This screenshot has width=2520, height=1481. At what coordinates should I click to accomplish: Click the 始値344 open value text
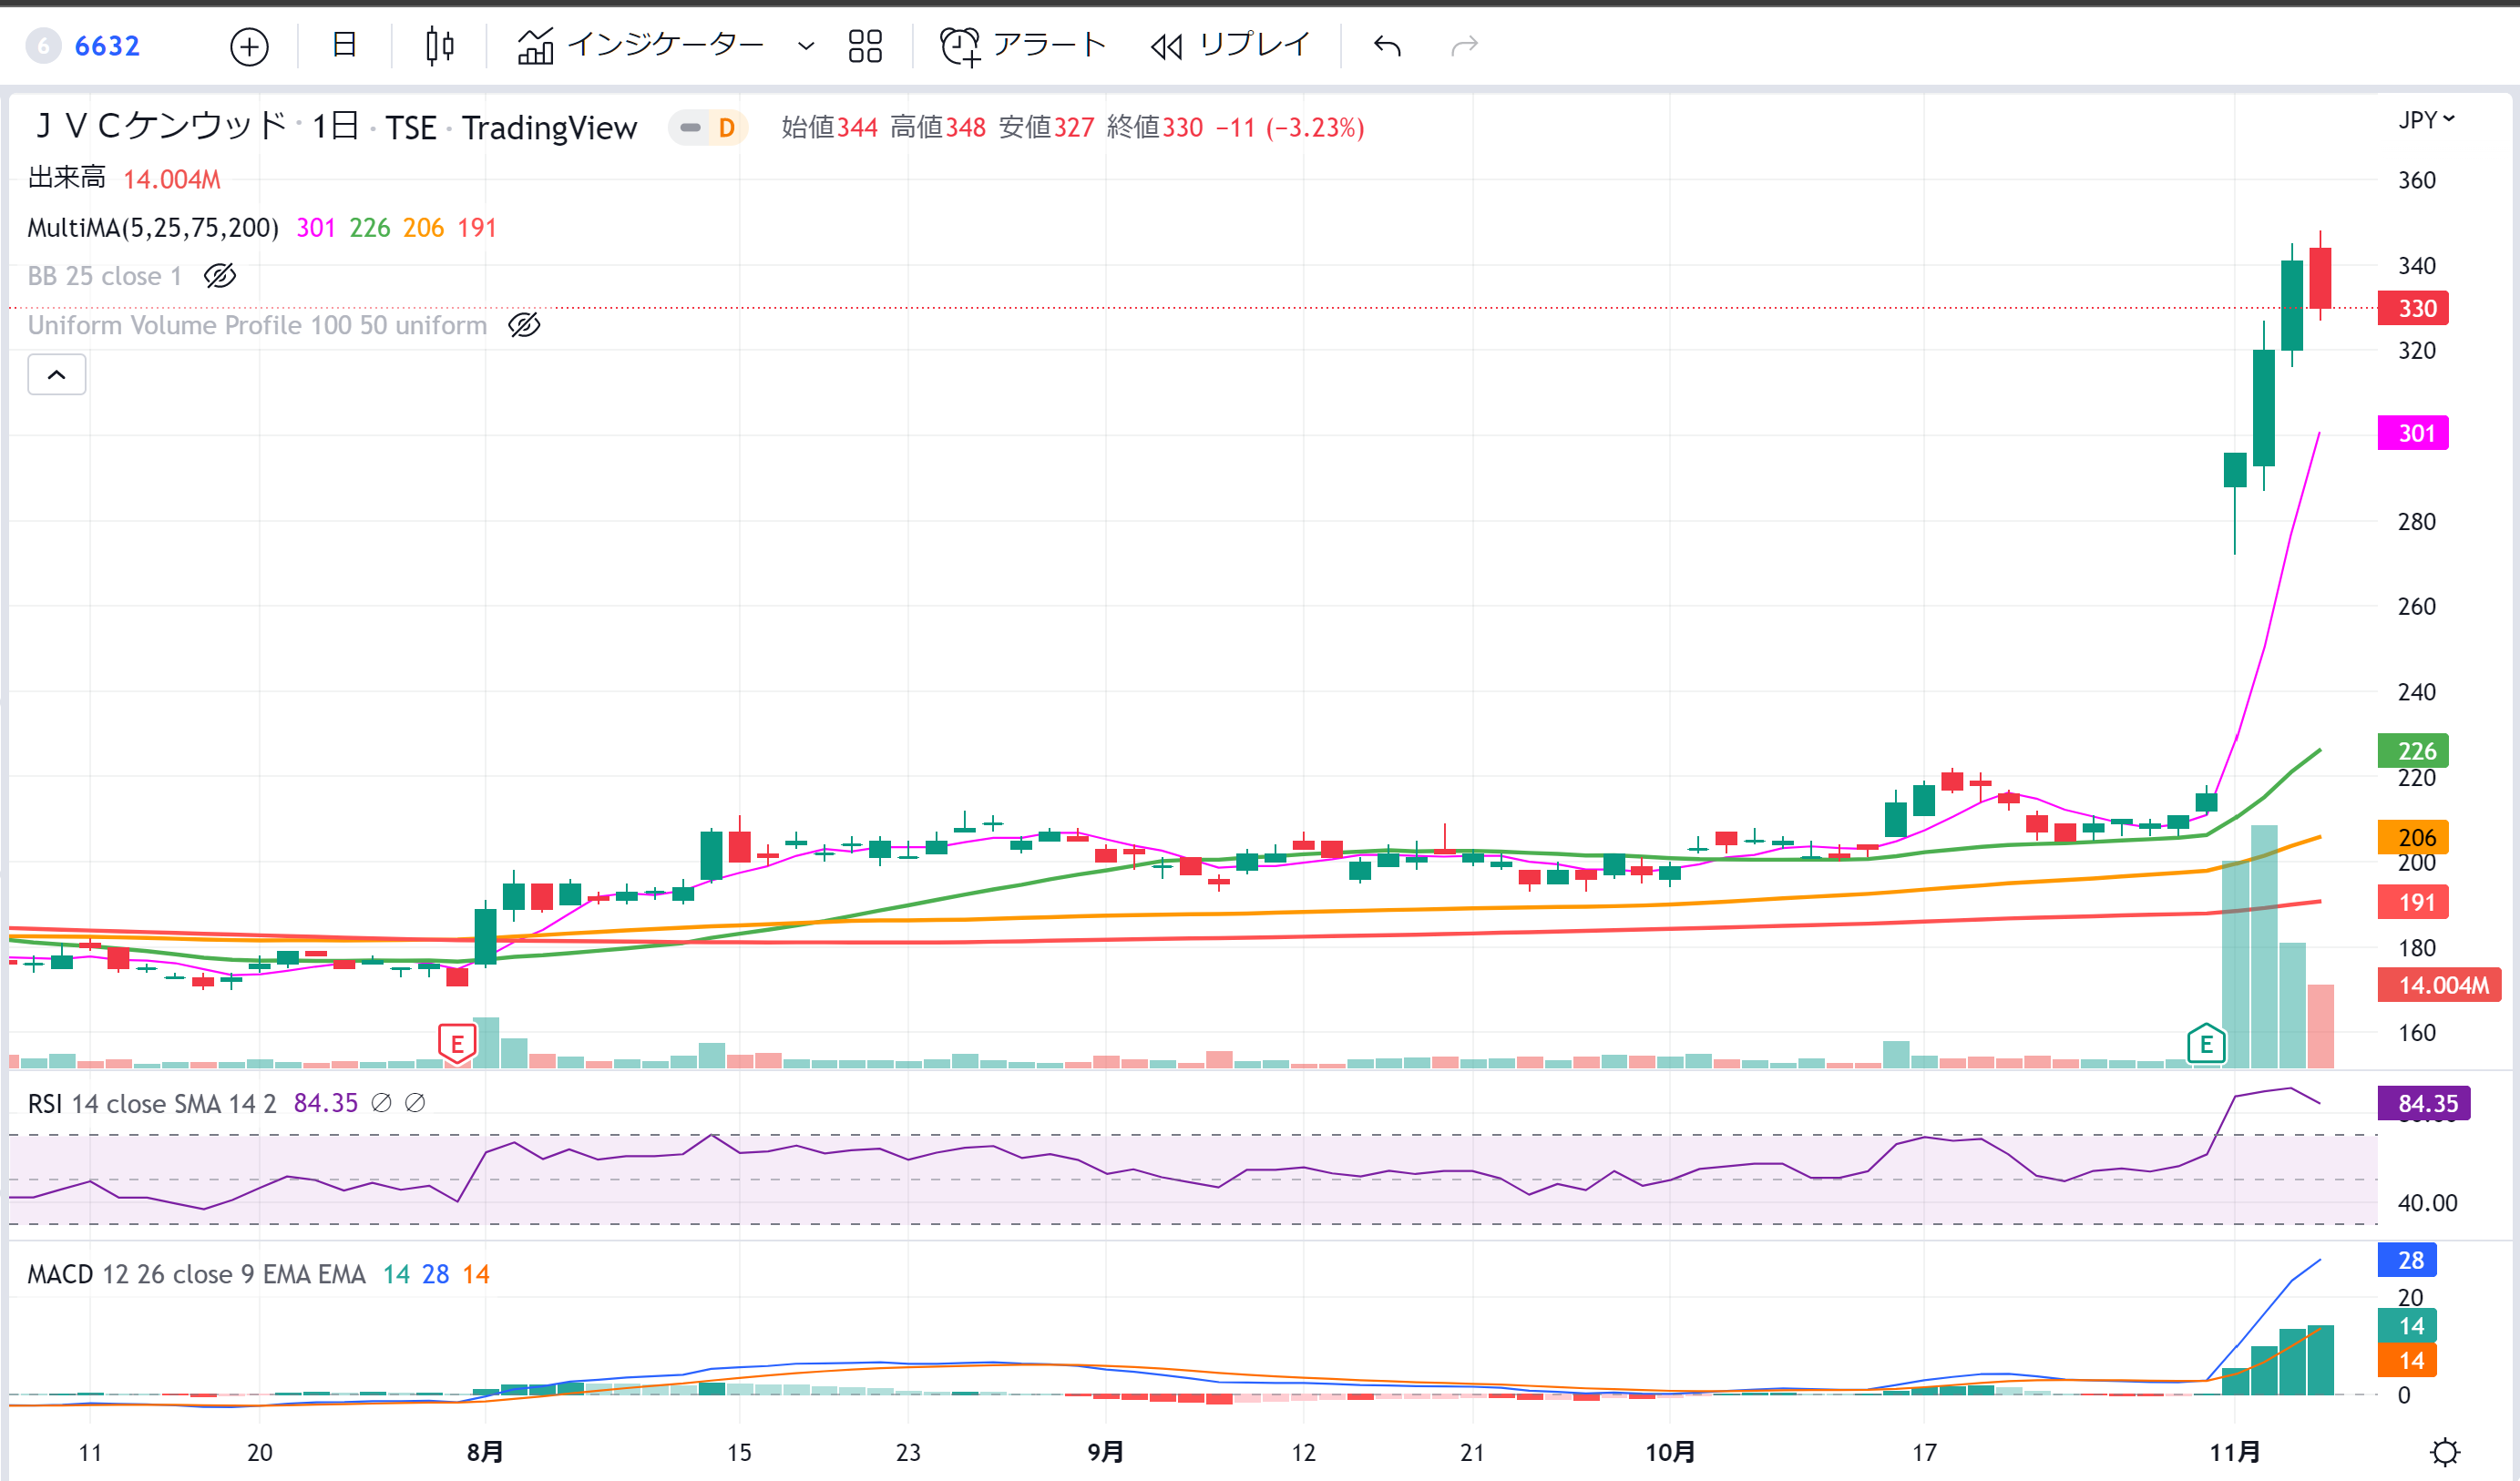pyautogui.click(x=829, y=127)
